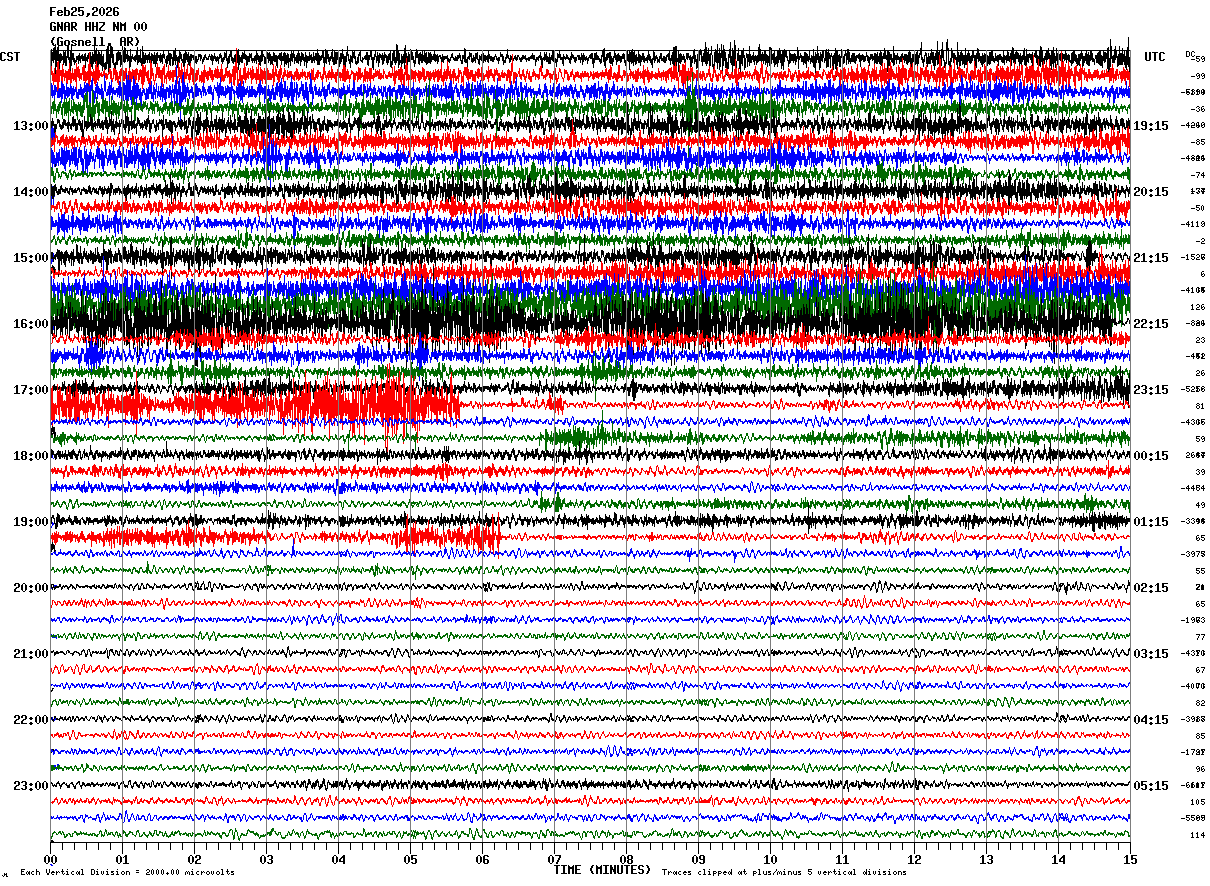Click the Traces clipped at plus/minus 5 note

pos(784,873)
